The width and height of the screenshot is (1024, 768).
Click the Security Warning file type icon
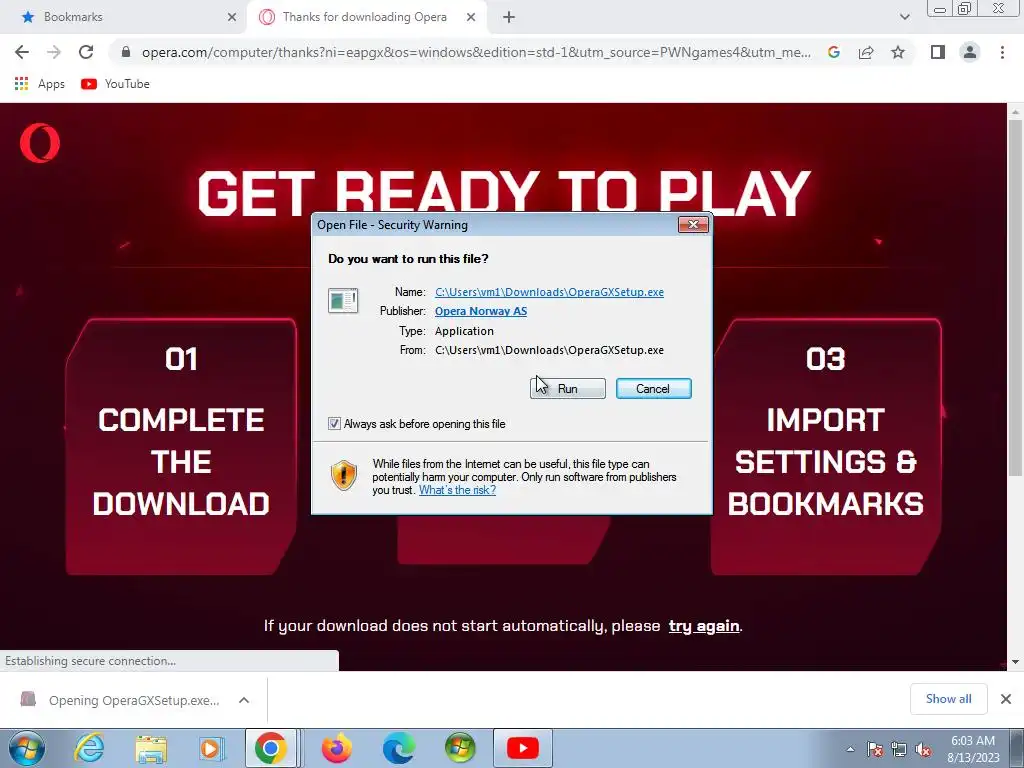click(x=343, y=300)
